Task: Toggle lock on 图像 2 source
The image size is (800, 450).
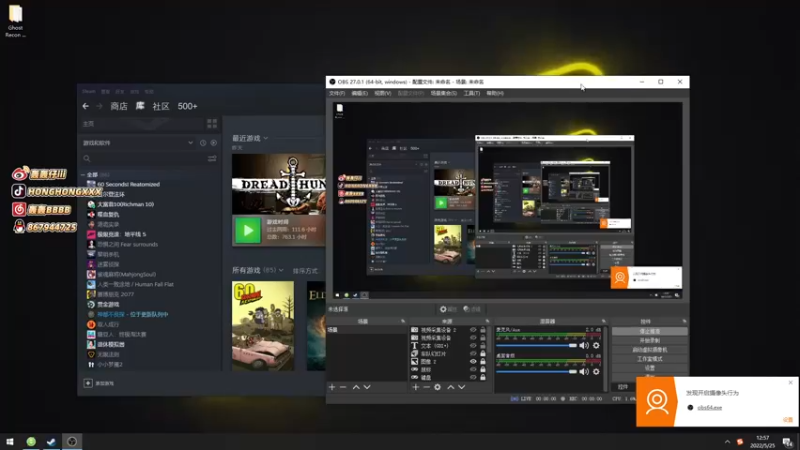Action: pyautogui.click(x=483, y=362)
